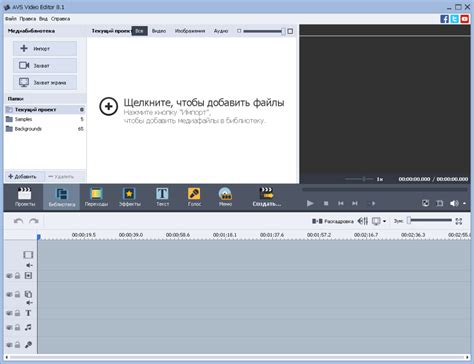Lock the video overlay track
Viewport: 474px width, 364px height.
click(x=17, y=294)
